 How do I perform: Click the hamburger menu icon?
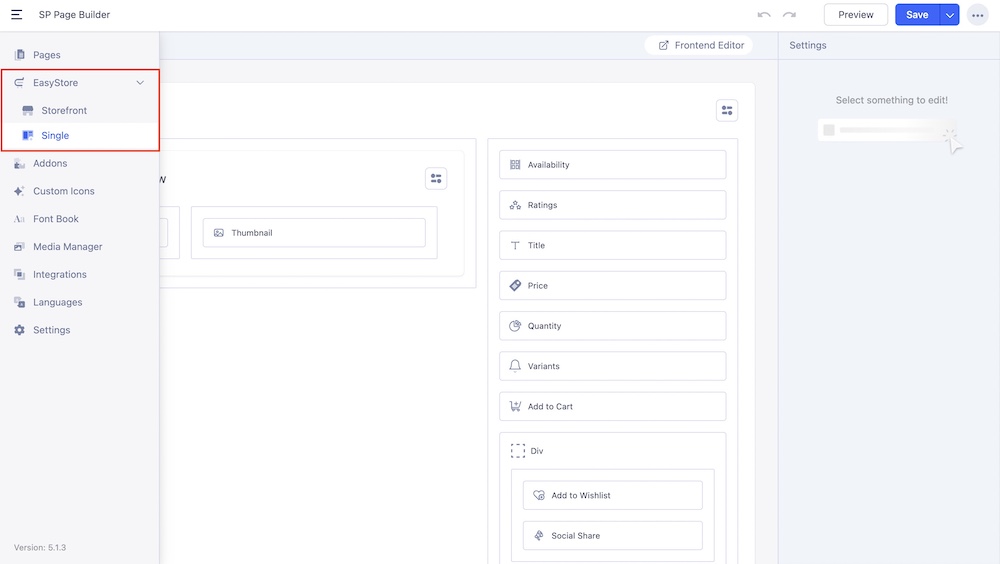click(17, 15)
